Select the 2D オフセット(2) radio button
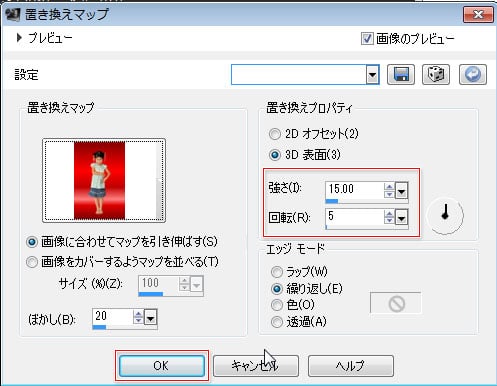 [x=275, y=134]
